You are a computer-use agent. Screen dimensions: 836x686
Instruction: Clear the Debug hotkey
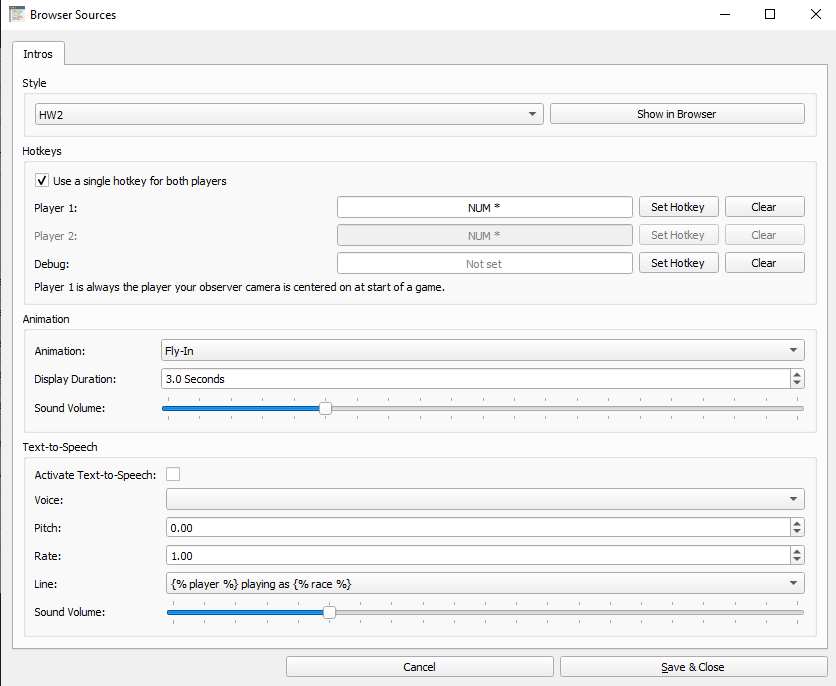[764, 262]
